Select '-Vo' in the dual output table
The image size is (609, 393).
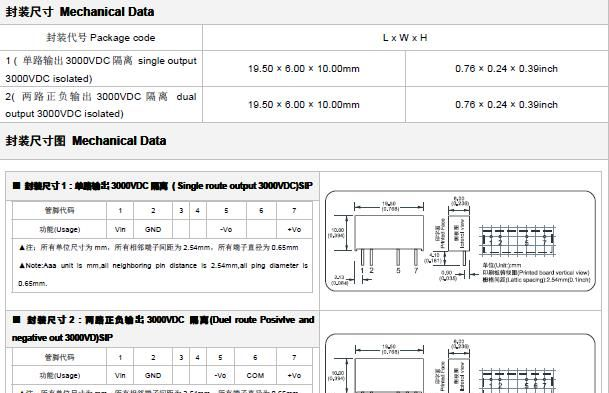click(x=220, y=376)
